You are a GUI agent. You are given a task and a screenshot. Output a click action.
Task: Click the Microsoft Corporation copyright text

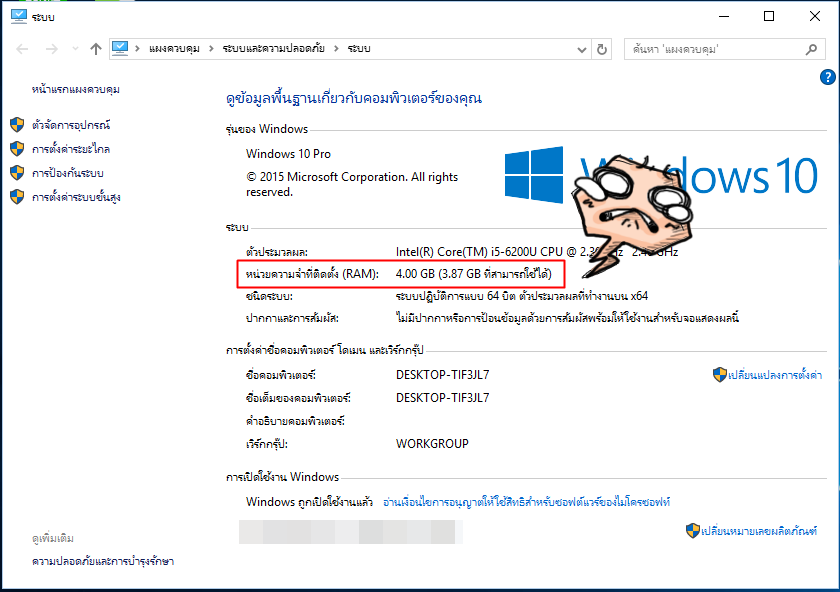(352, 184)
